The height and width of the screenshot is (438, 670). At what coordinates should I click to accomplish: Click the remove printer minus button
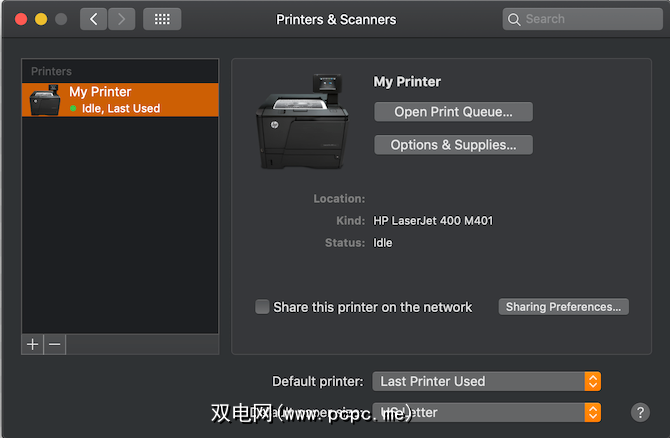[x=55, y=344]
